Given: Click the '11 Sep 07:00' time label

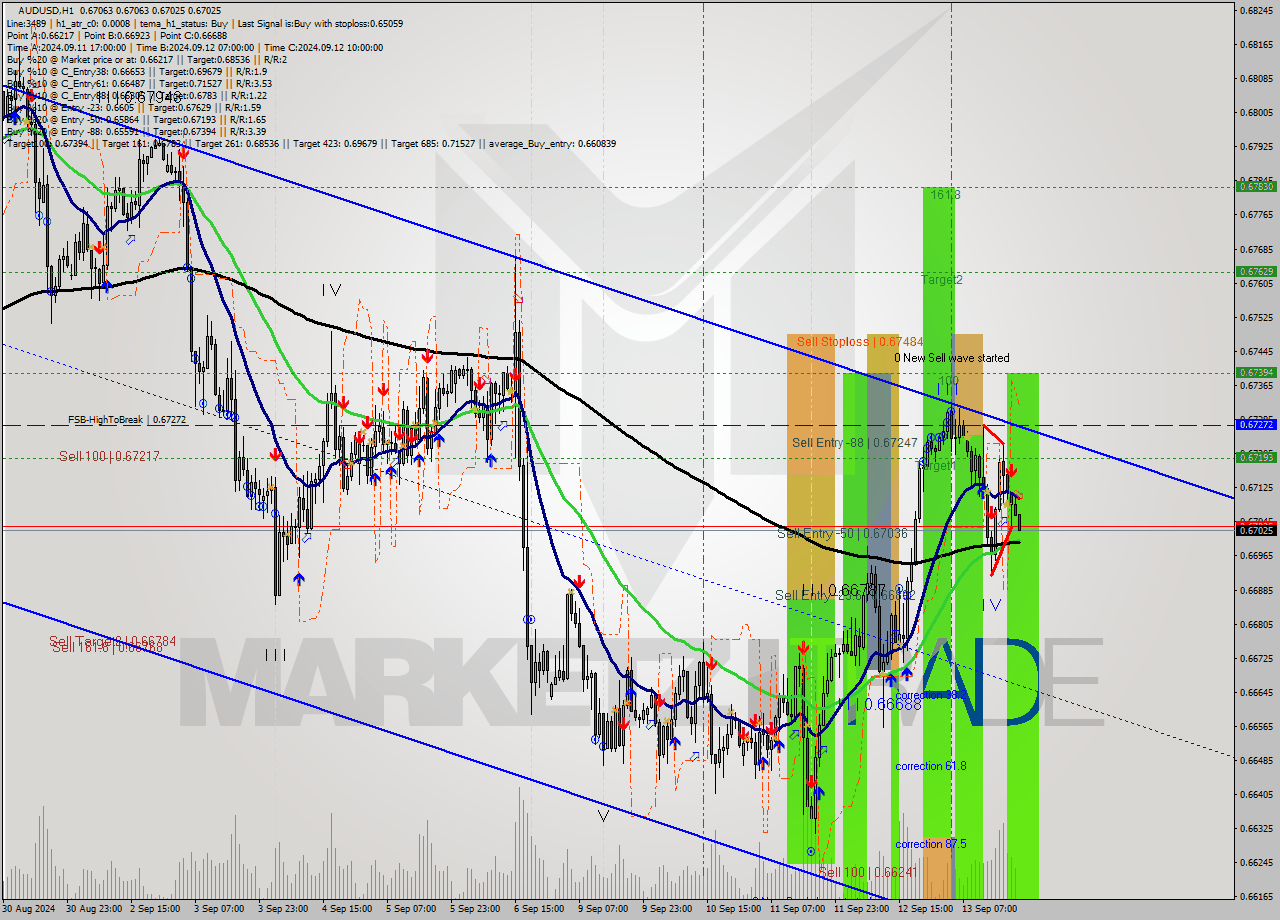Looking at the screenshot, I should (x=796, y=909).
